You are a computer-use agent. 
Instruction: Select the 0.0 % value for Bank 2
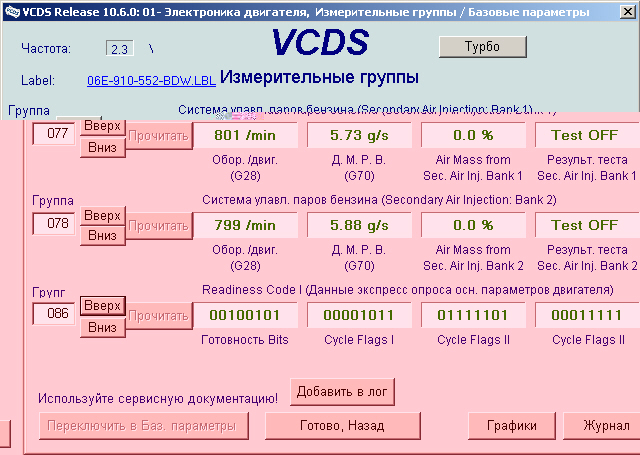coord(473,225)
